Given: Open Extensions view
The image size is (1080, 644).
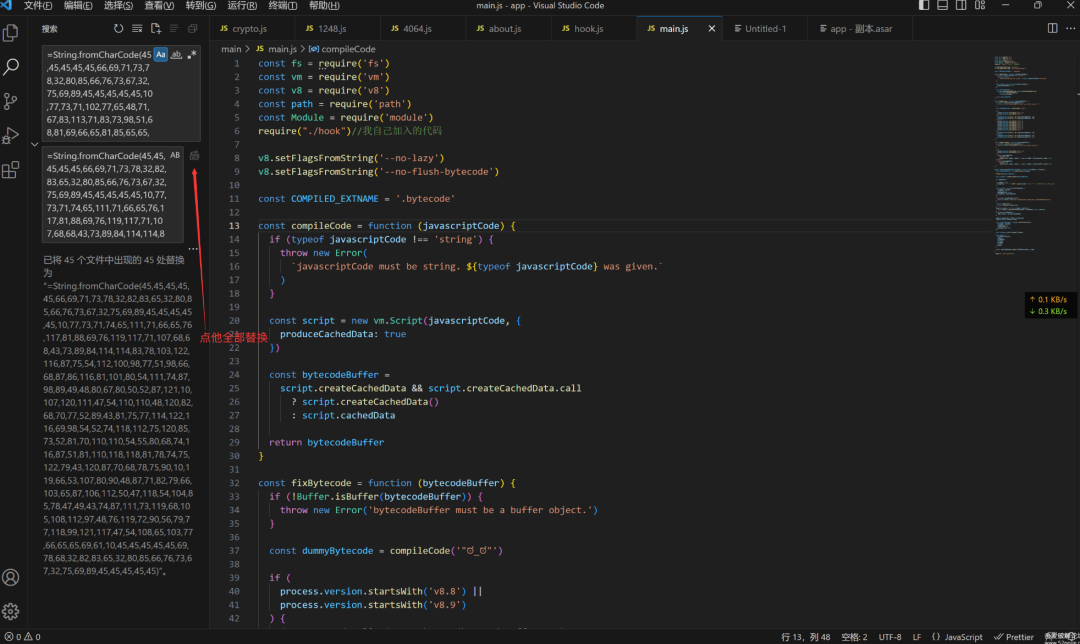Looking at the screenshot, I should 10,169.
